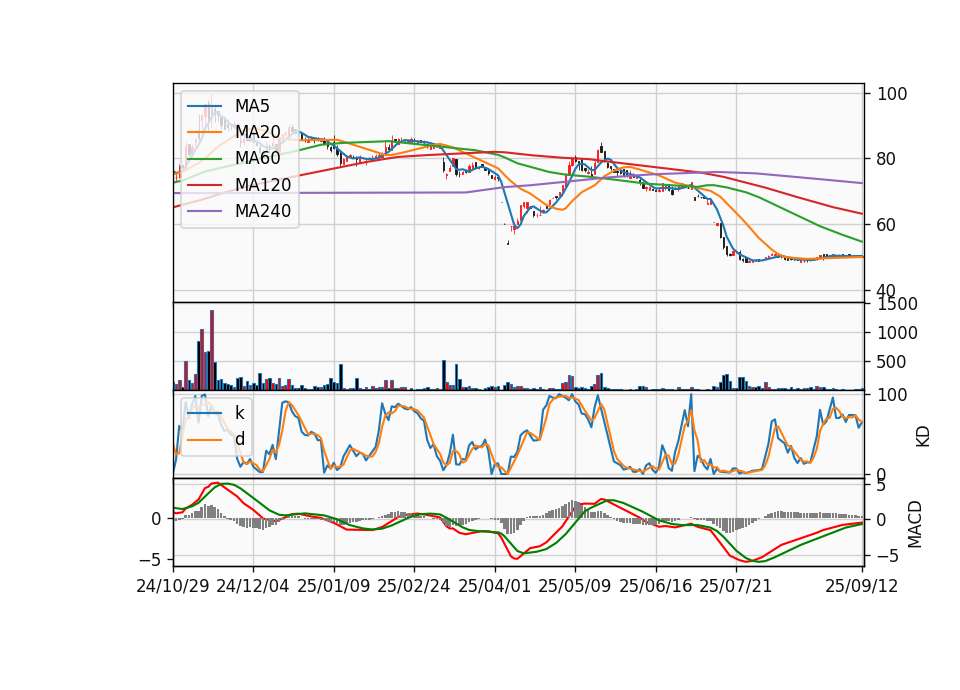Click the 25/09/12 date axis label
Viewport: 960px width, 690px height.
[862, 586]
